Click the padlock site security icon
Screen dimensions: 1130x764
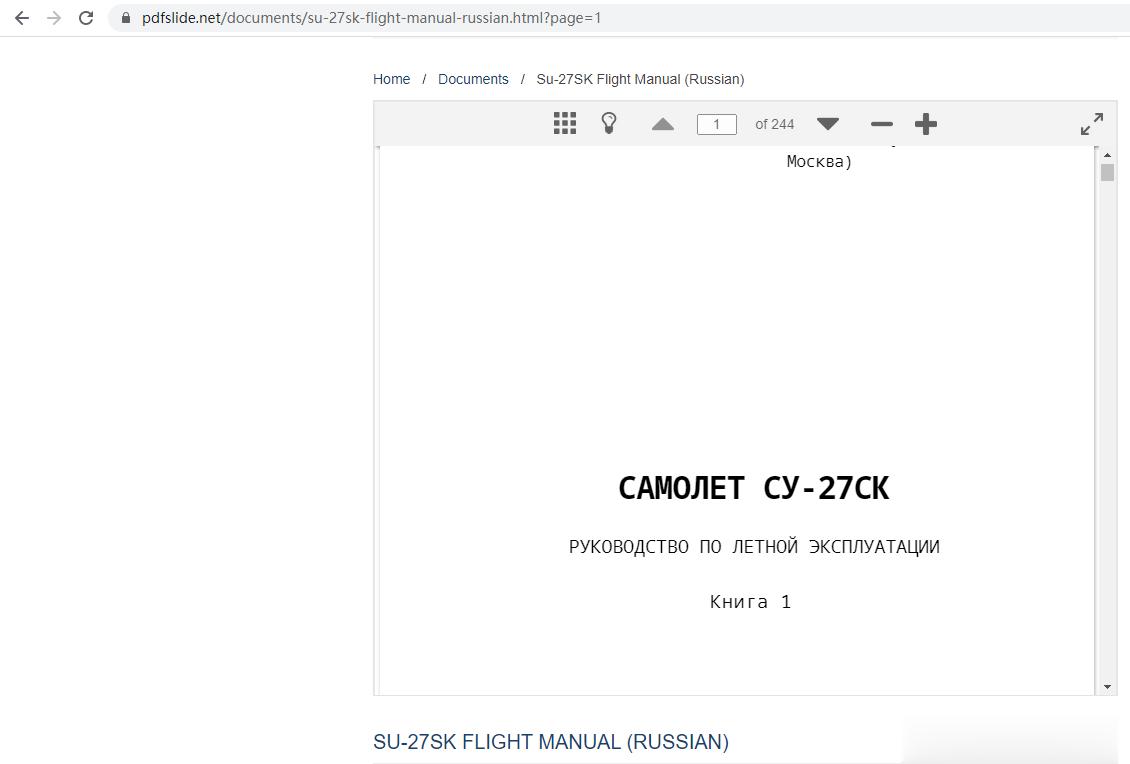pyautogui.click(x=126, y=18)
